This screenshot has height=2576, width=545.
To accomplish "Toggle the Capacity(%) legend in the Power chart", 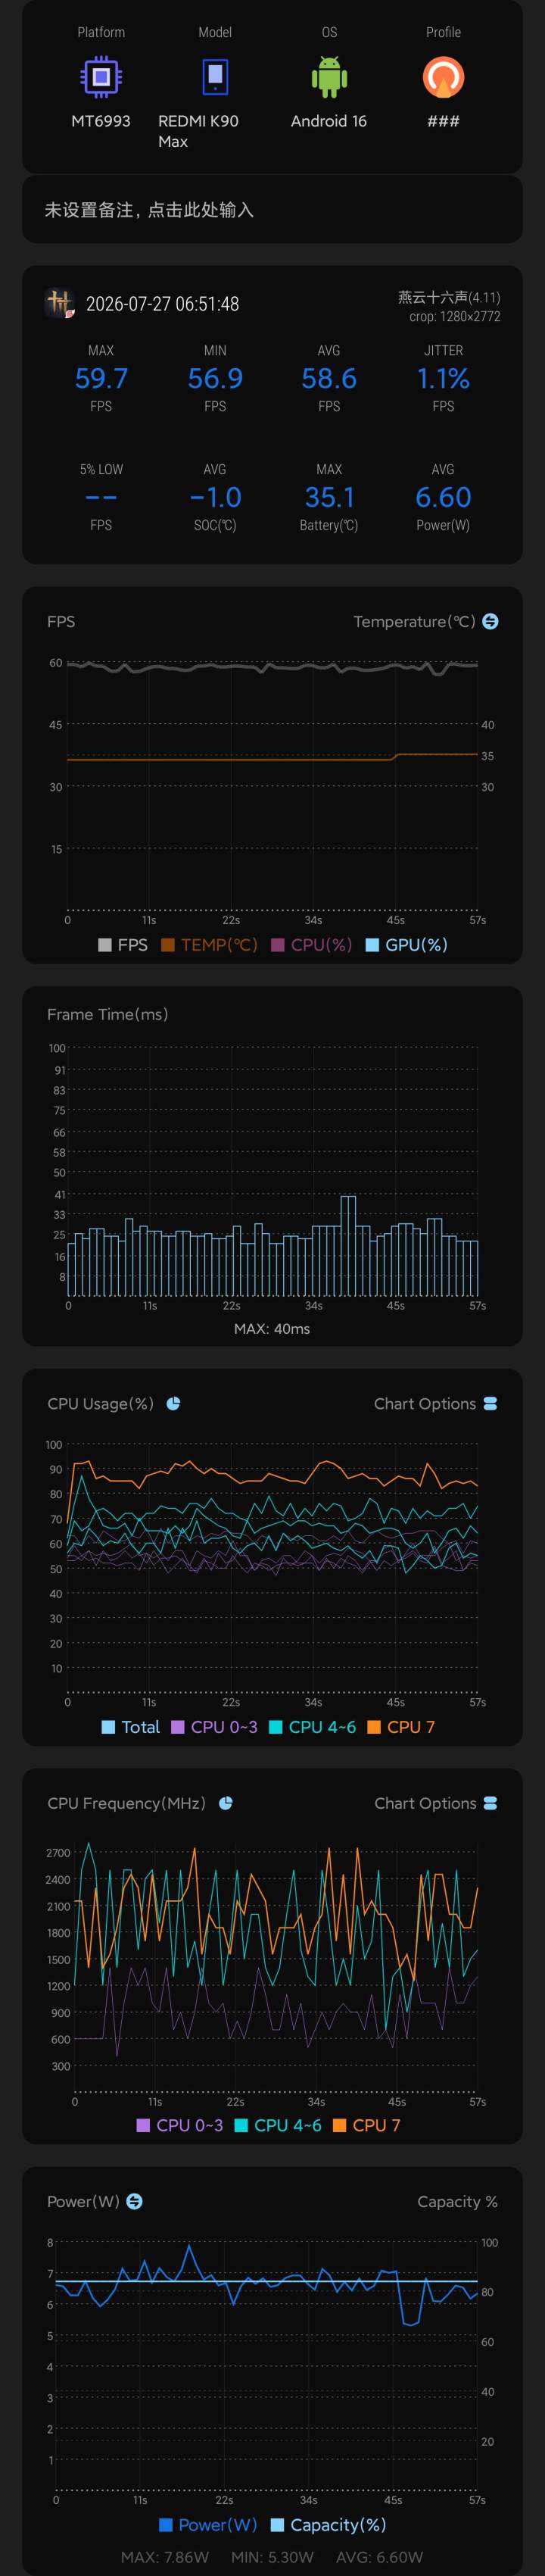I will (x=328, y=2524).
